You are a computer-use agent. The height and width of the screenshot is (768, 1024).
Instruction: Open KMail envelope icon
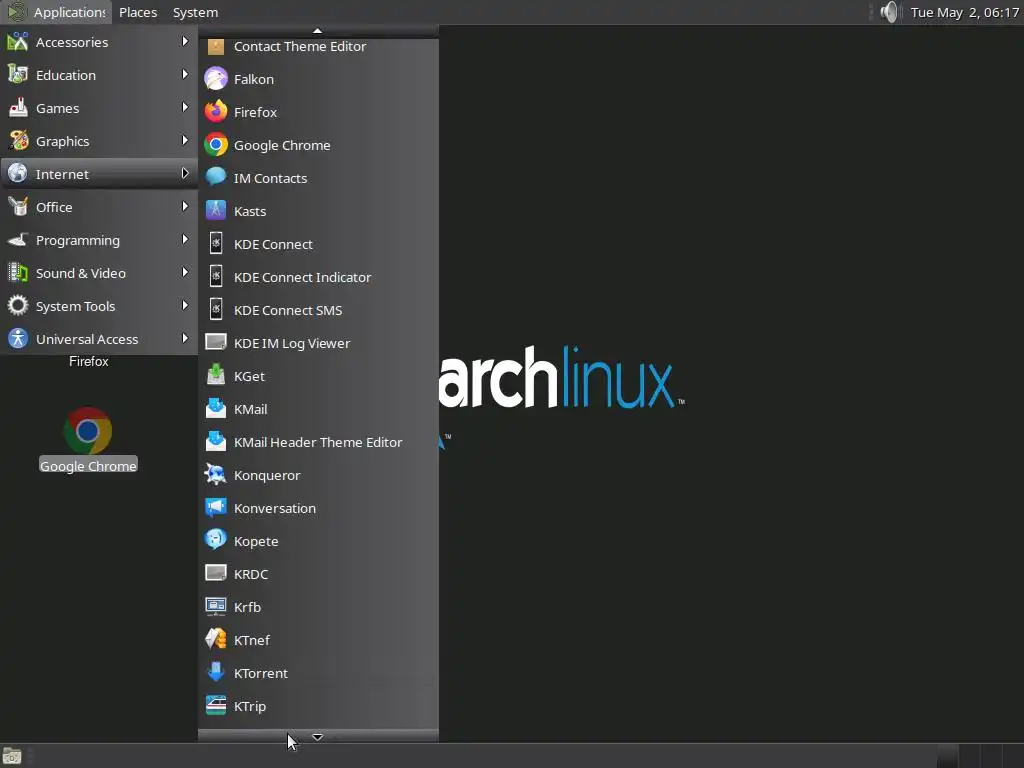216,409
